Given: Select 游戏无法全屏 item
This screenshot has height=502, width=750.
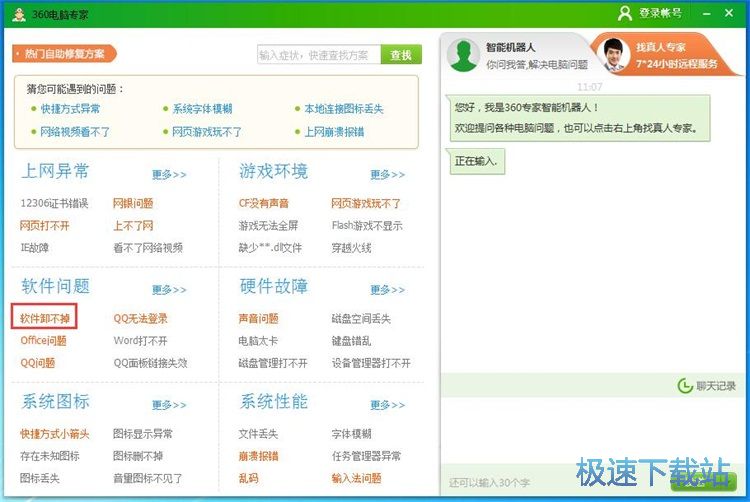Looking at the screenshot, I should [x=268, y=226].
